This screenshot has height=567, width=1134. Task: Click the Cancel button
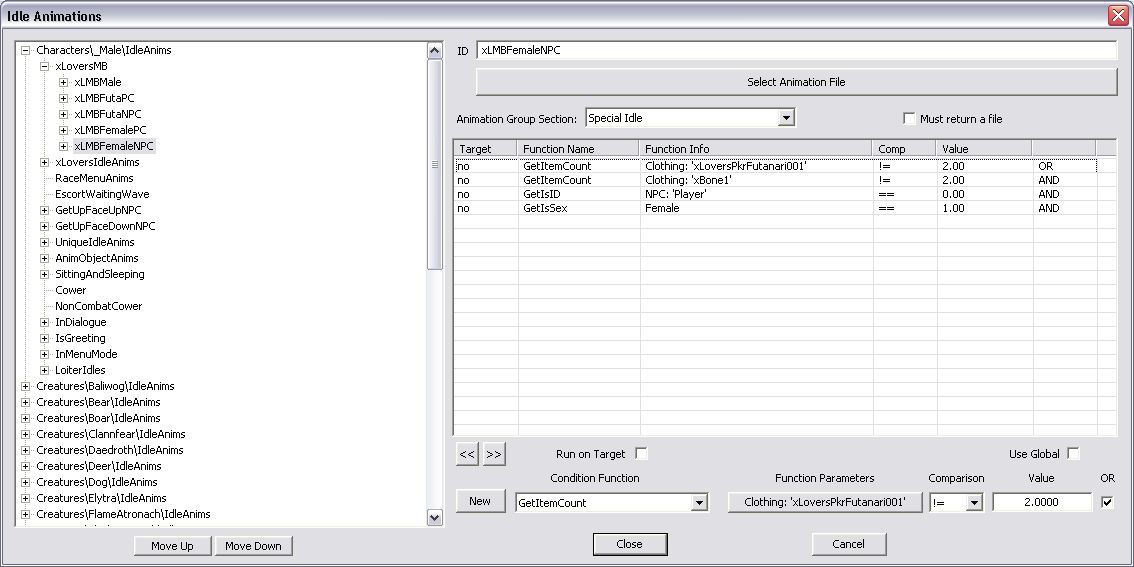[x=848, y=544]
